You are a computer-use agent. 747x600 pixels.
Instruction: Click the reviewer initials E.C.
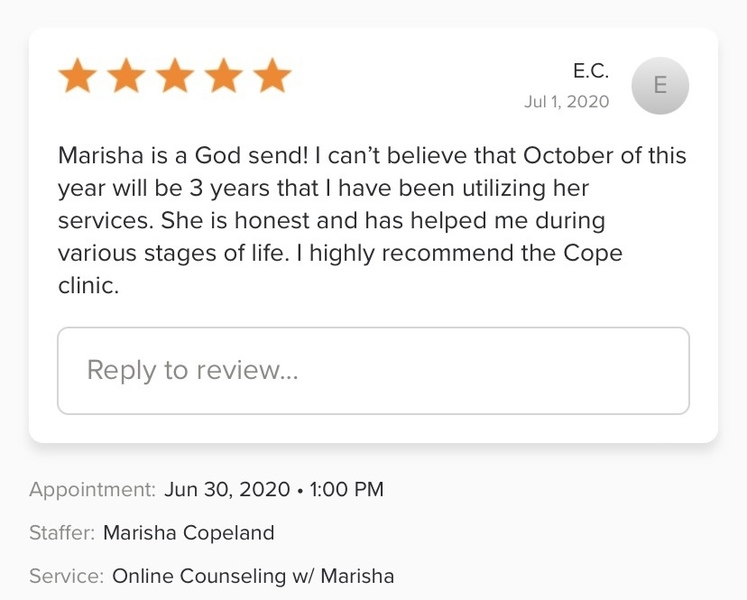pos(590,71)
